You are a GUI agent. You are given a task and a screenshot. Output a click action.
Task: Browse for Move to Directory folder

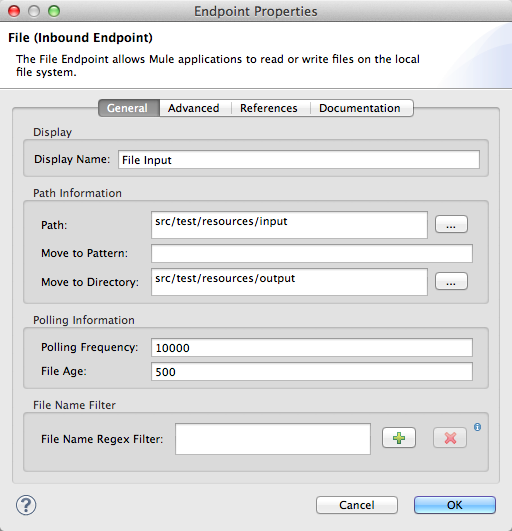click(x=451, y=281)
